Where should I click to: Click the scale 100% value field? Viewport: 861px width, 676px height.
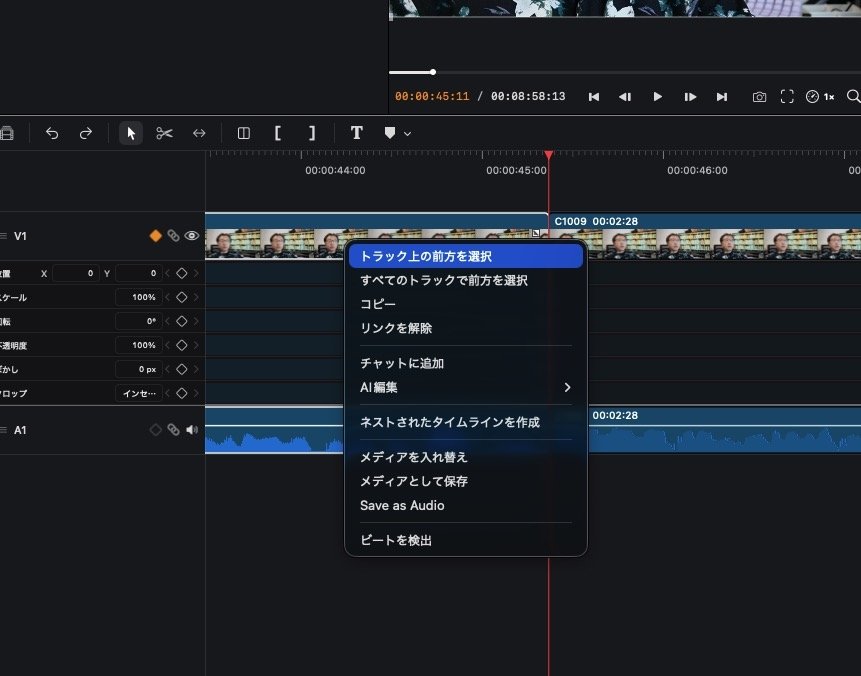click(x=139, y=297)
